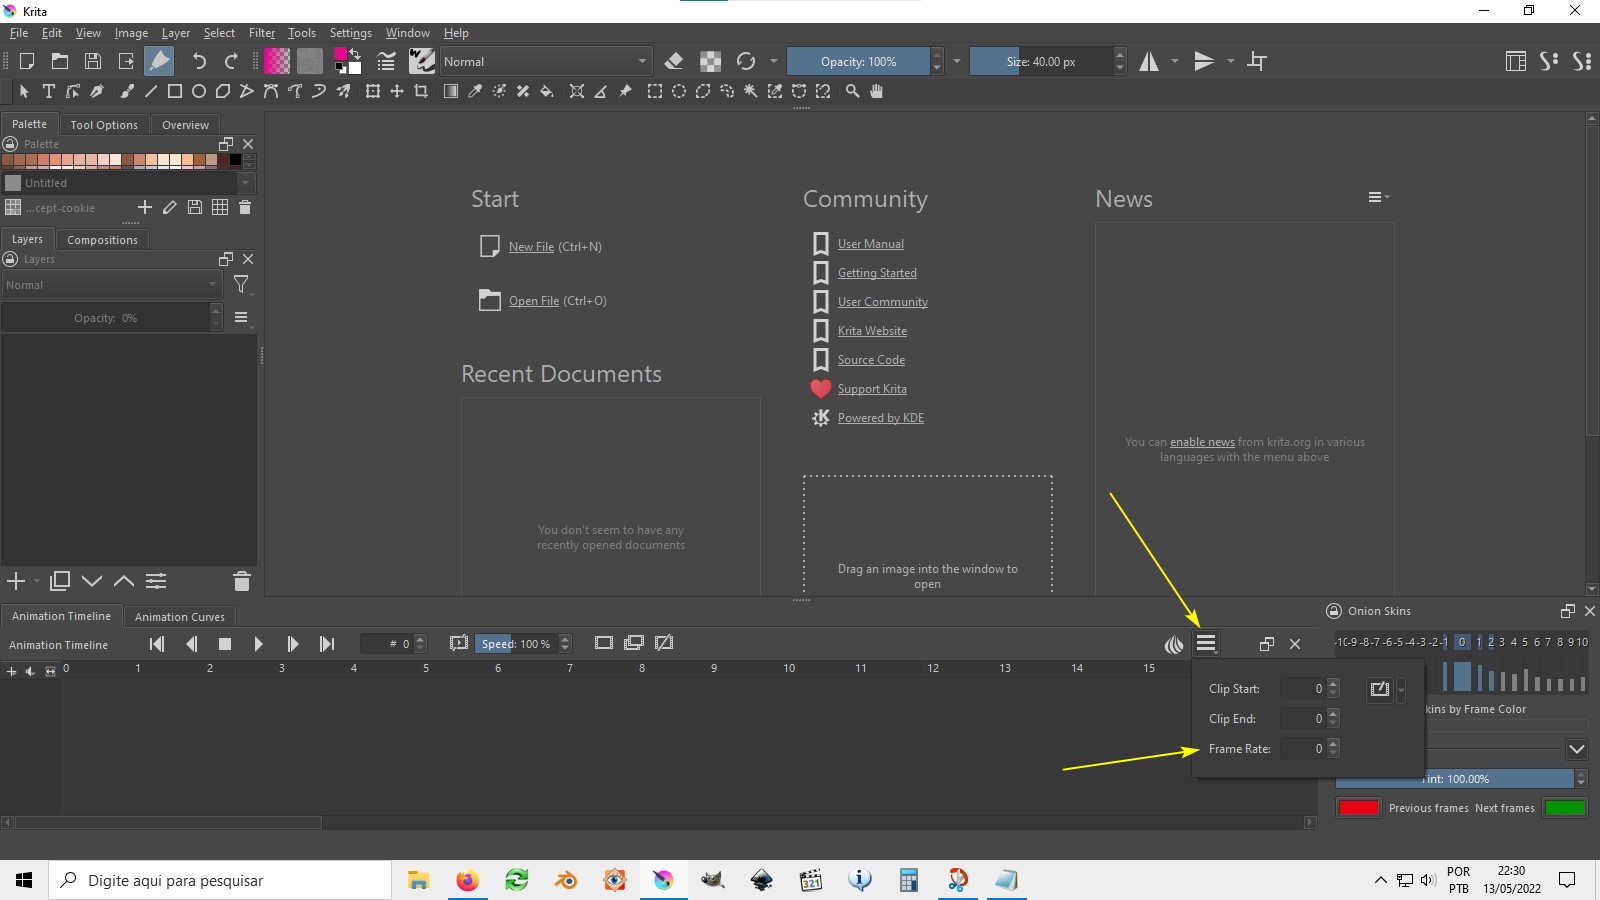Open the Settings menu
Screen dimensions: 1600x900
[x=351, y=33]
